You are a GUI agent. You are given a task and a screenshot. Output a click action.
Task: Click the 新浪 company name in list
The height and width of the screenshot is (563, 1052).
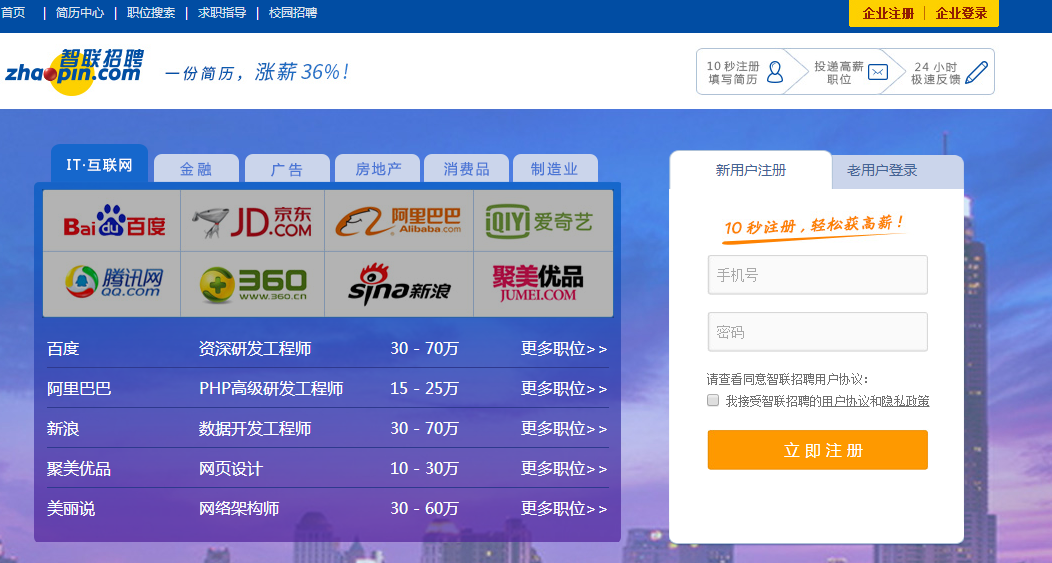click(x=63, y=429)
